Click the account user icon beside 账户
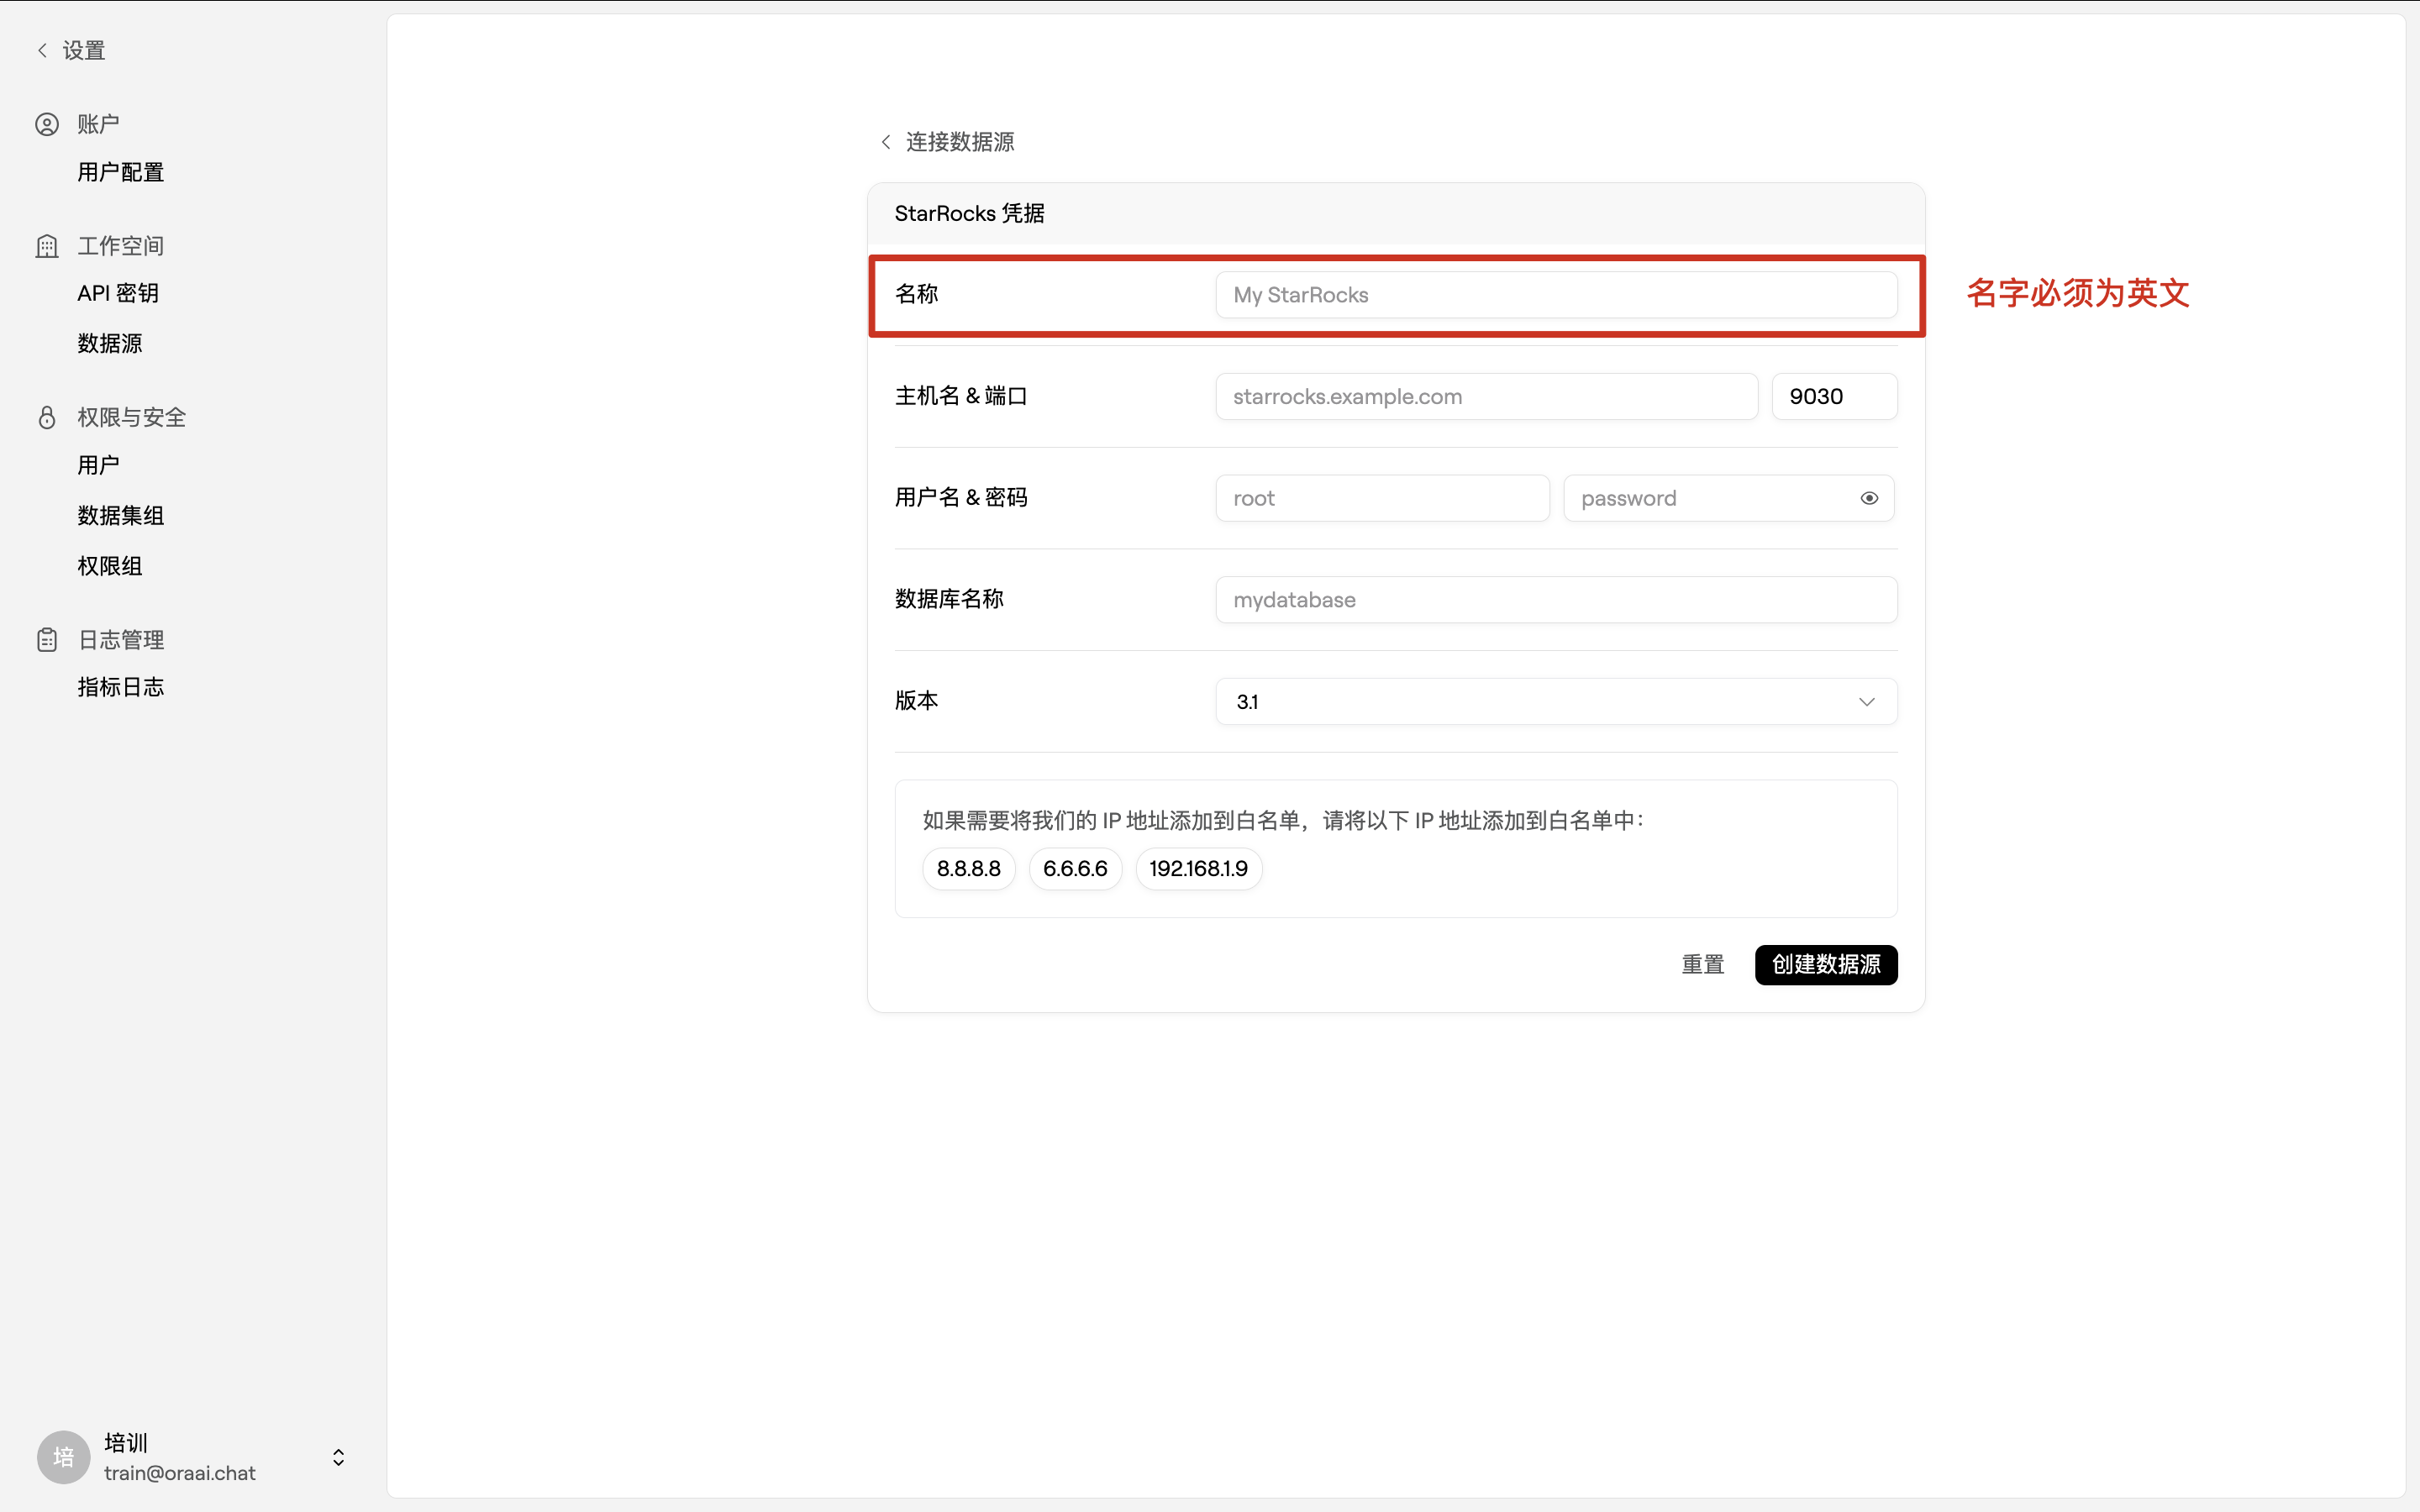This screenshot has height=1512, width=2420. (47, 123)
